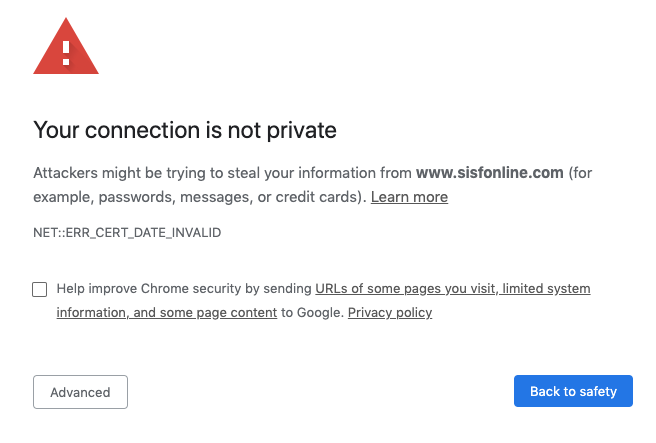
Task: Expand the Advanced options button
Action: pos(80,392)
